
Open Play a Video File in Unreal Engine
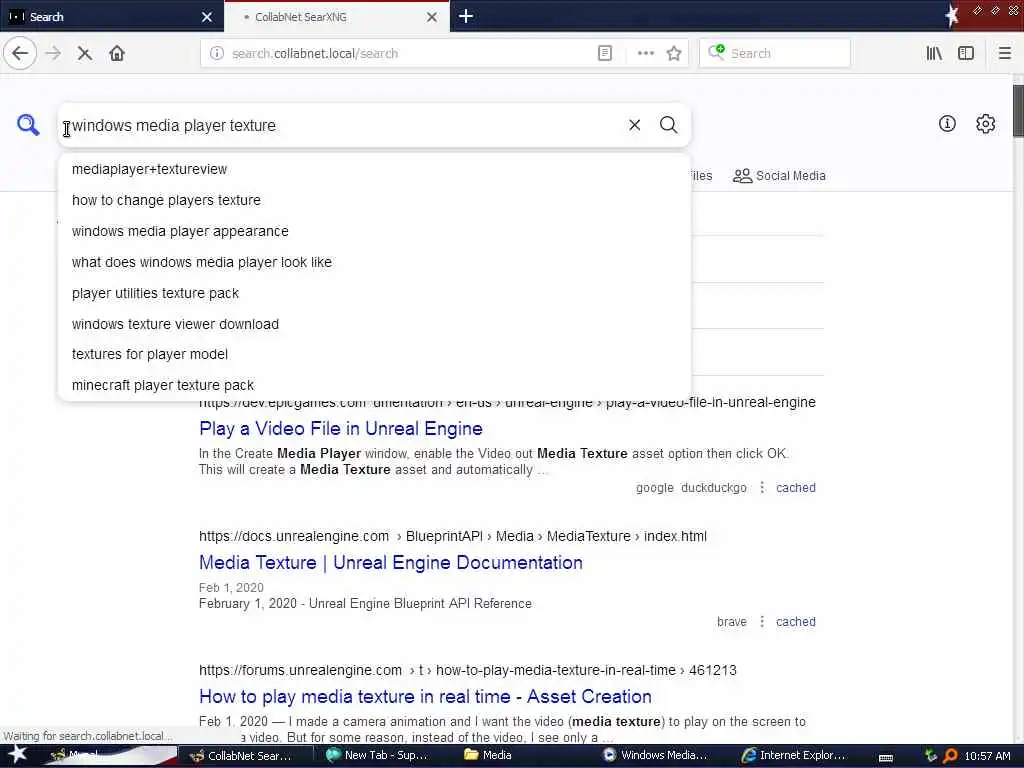(341, 428)
